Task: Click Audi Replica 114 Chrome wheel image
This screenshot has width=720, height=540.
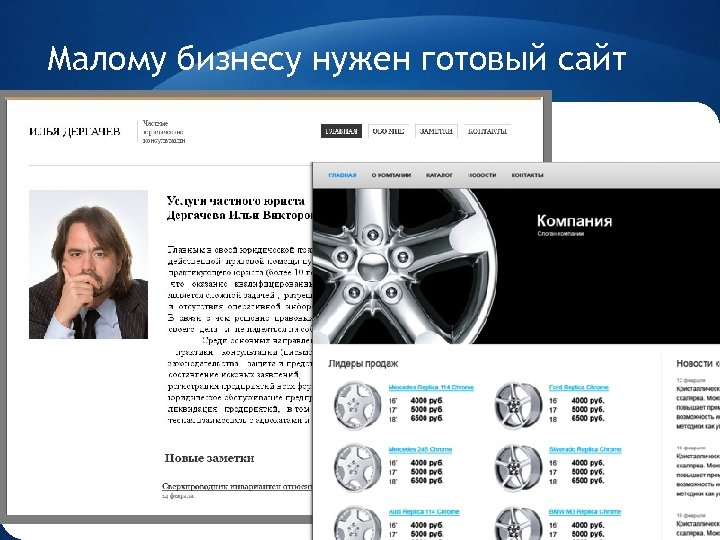Action: point(357,523)
